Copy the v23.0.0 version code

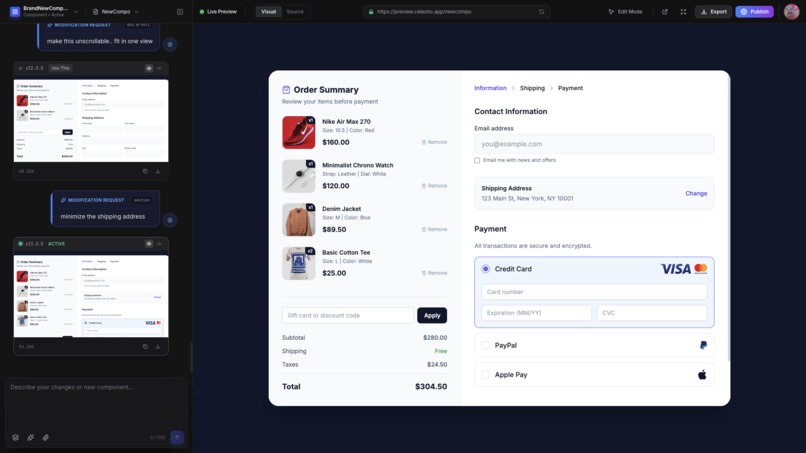tap(145, 347)
